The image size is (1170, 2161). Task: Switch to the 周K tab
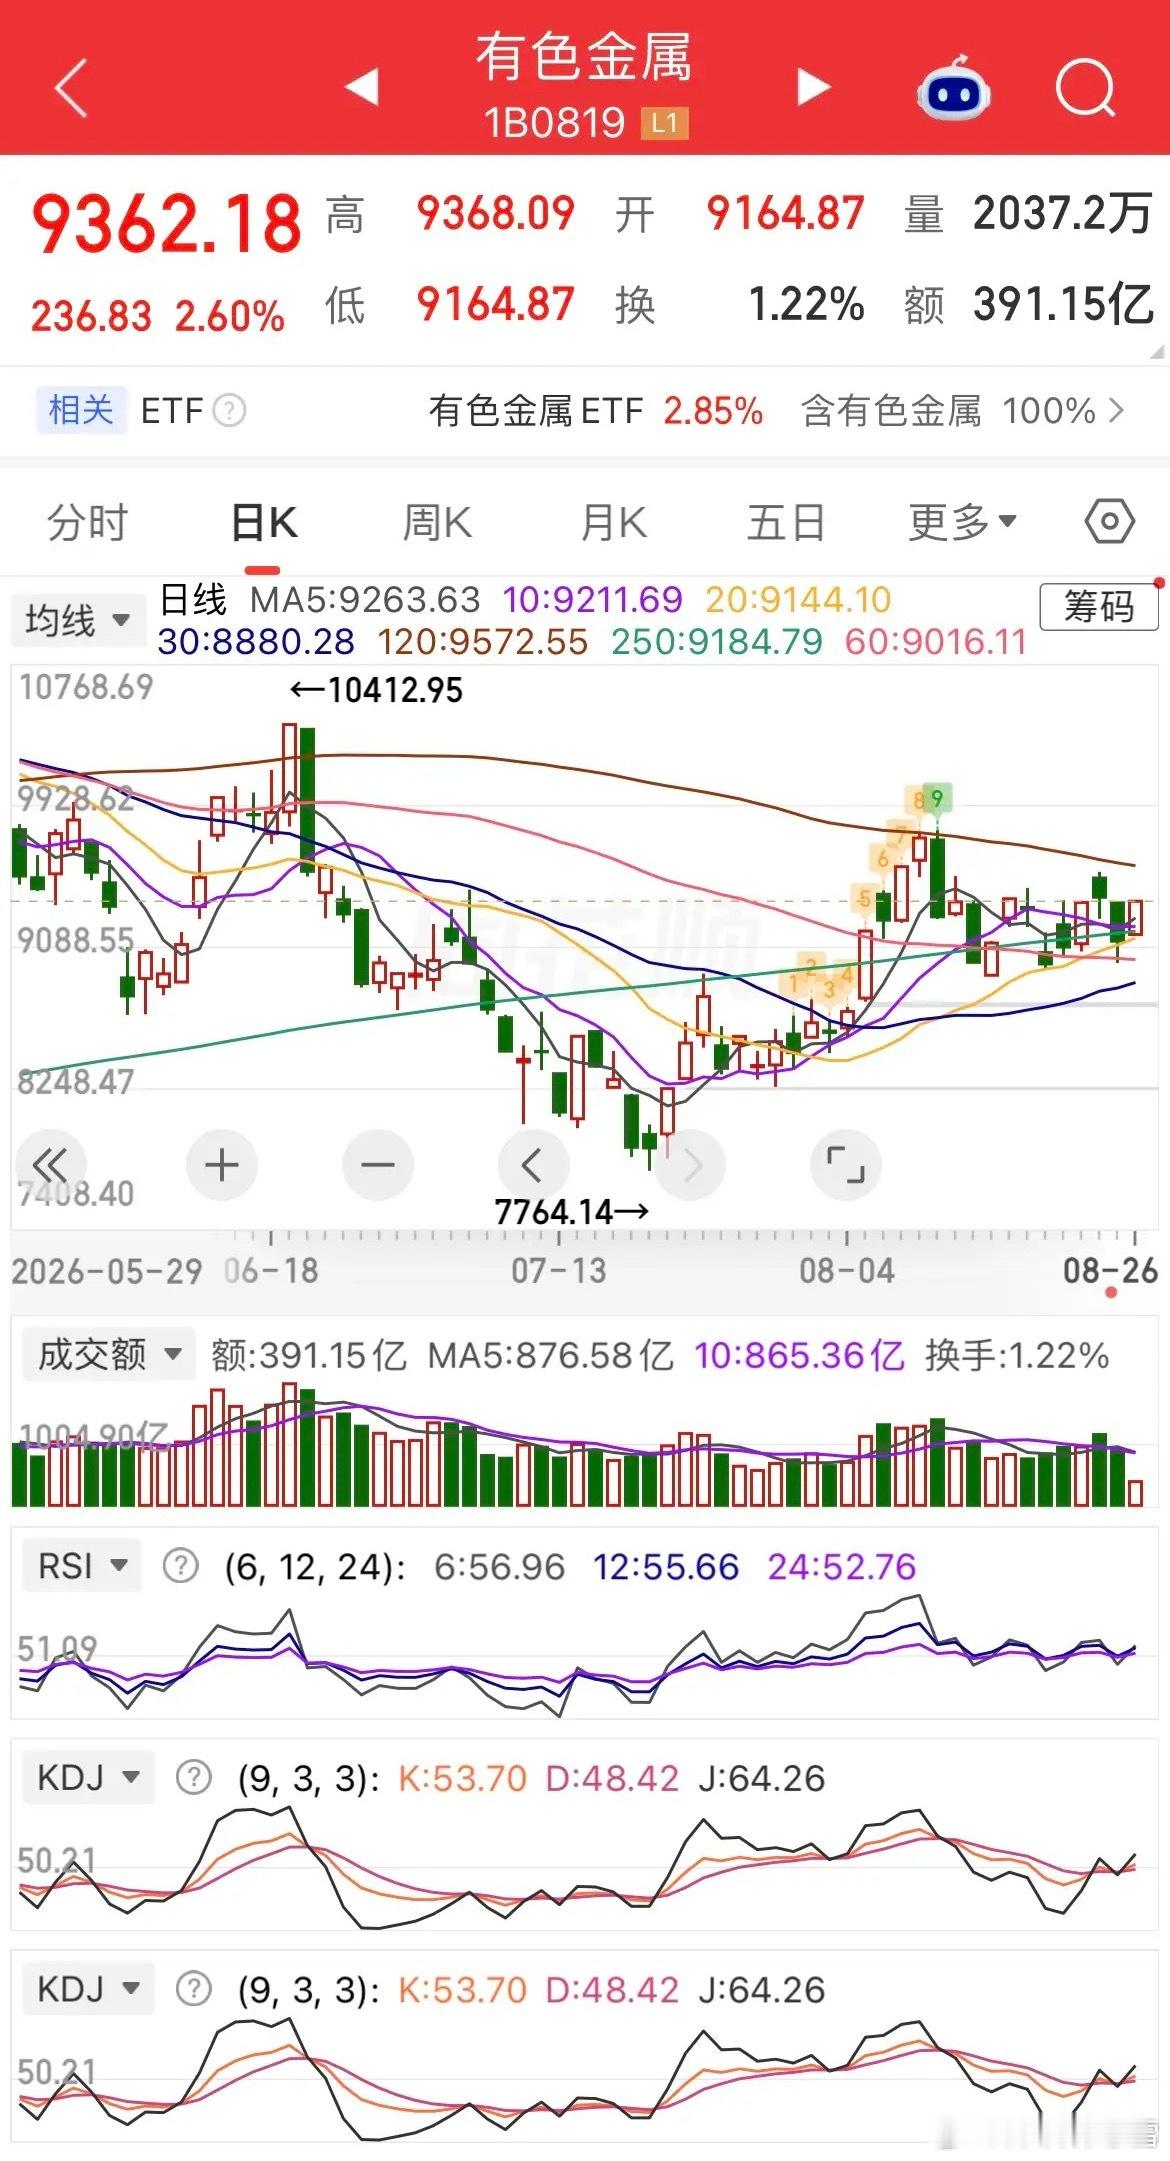437,522
